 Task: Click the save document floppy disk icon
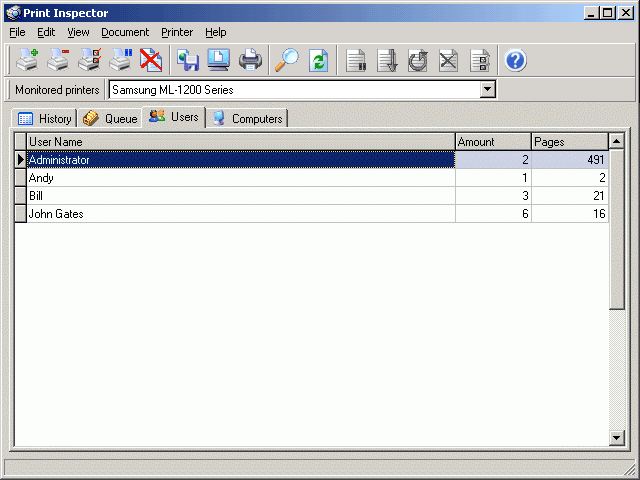click(188, 60)
